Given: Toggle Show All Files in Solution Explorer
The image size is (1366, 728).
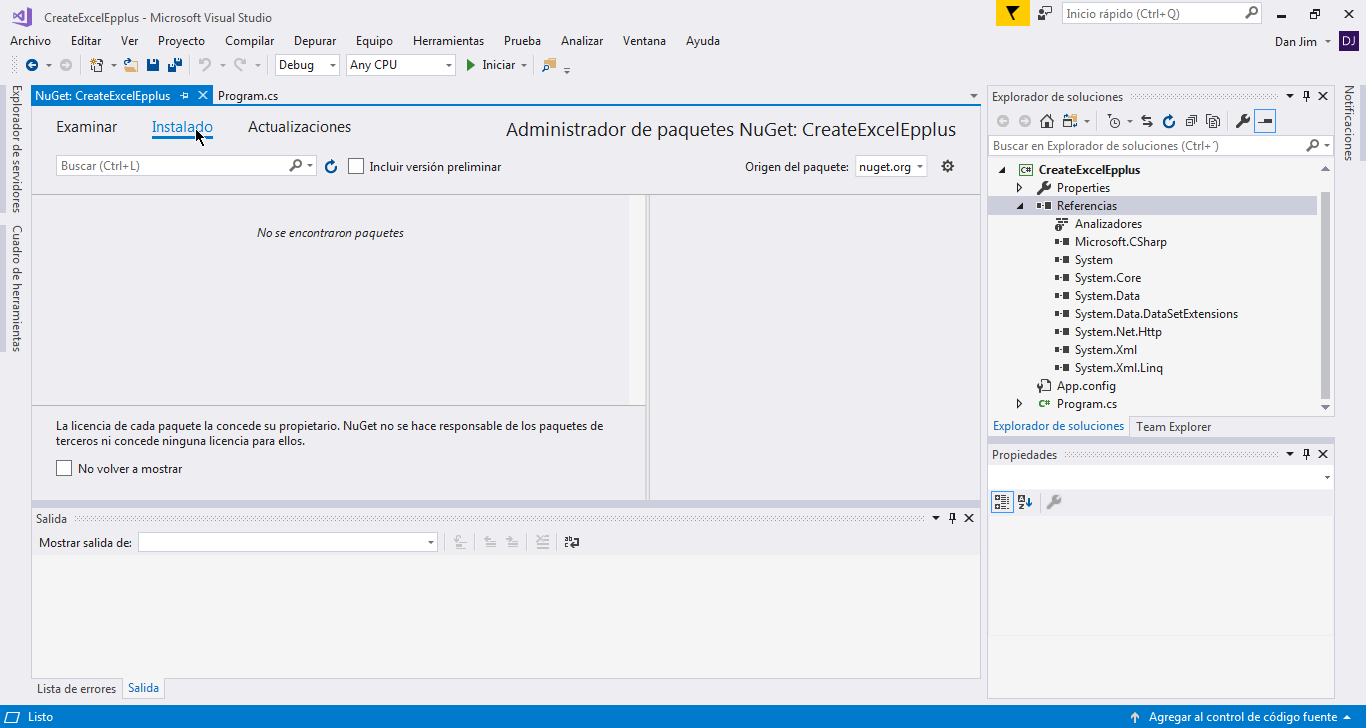Looking at the screenshot, I should 1213,121.
